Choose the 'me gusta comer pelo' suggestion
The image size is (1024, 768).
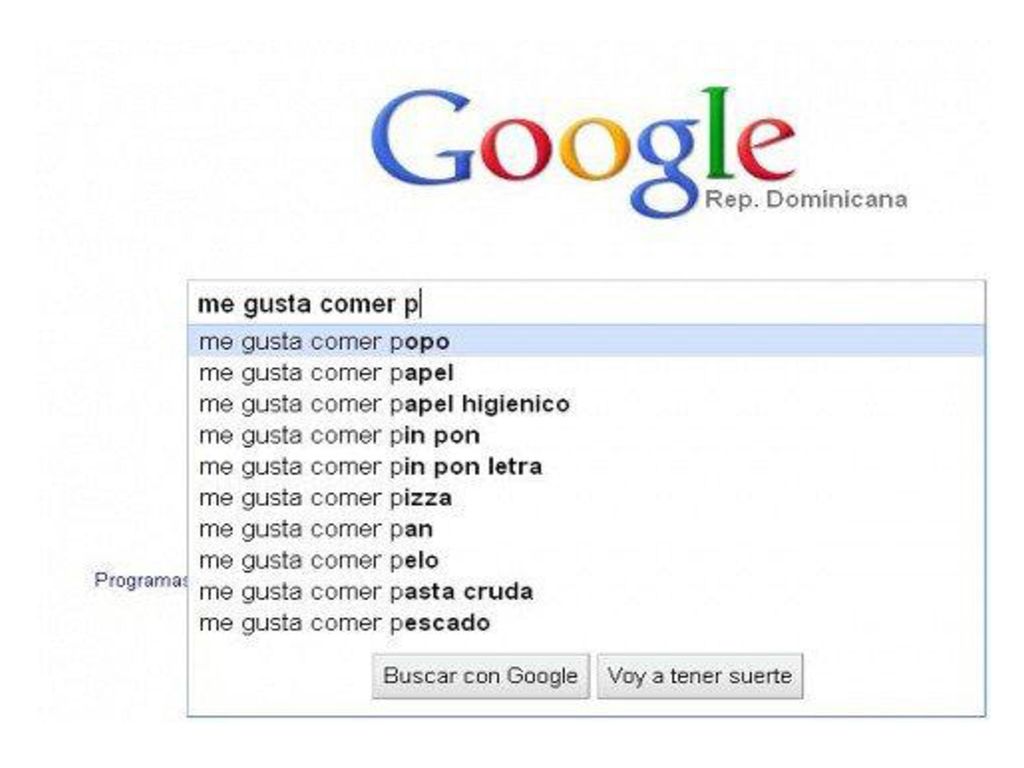(586, 560)
